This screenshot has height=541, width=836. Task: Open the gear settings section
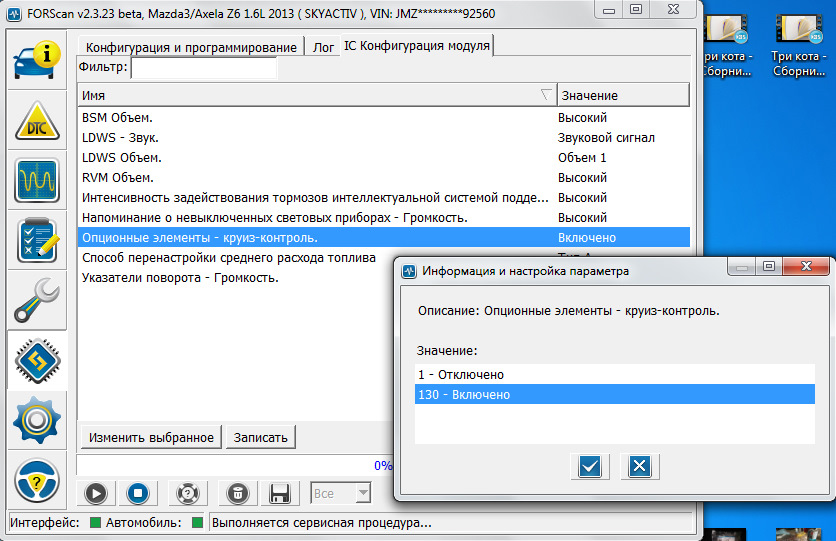coord(37,421)
